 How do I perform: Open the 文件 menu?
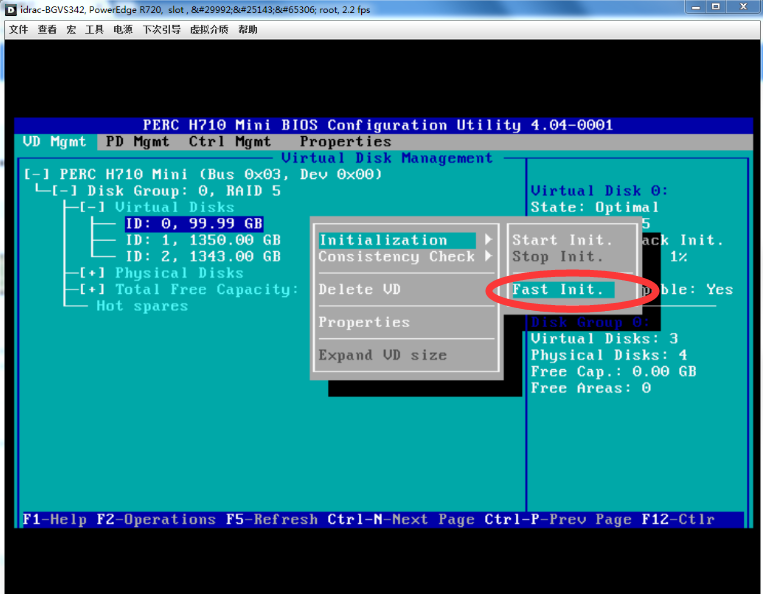tap(18, 30)
